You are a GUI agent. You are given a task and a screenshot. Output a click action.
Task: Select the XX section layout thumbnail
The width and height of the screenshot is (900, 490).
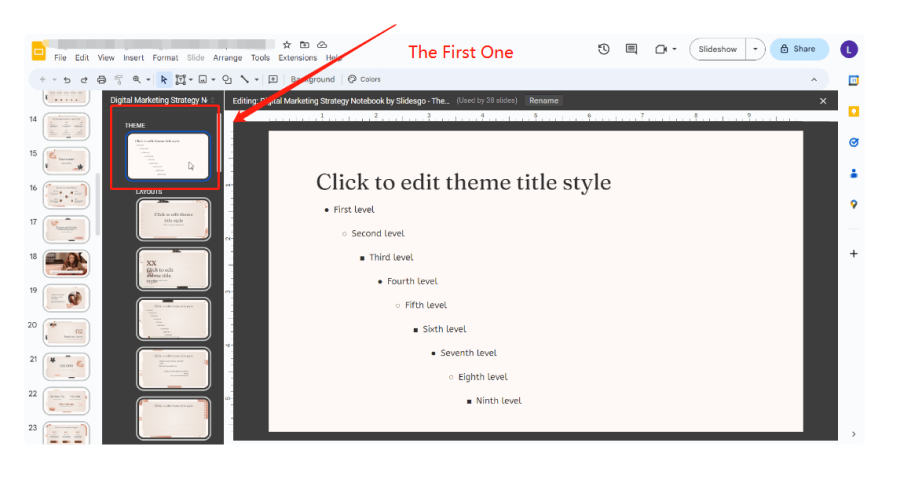point(173,269)
